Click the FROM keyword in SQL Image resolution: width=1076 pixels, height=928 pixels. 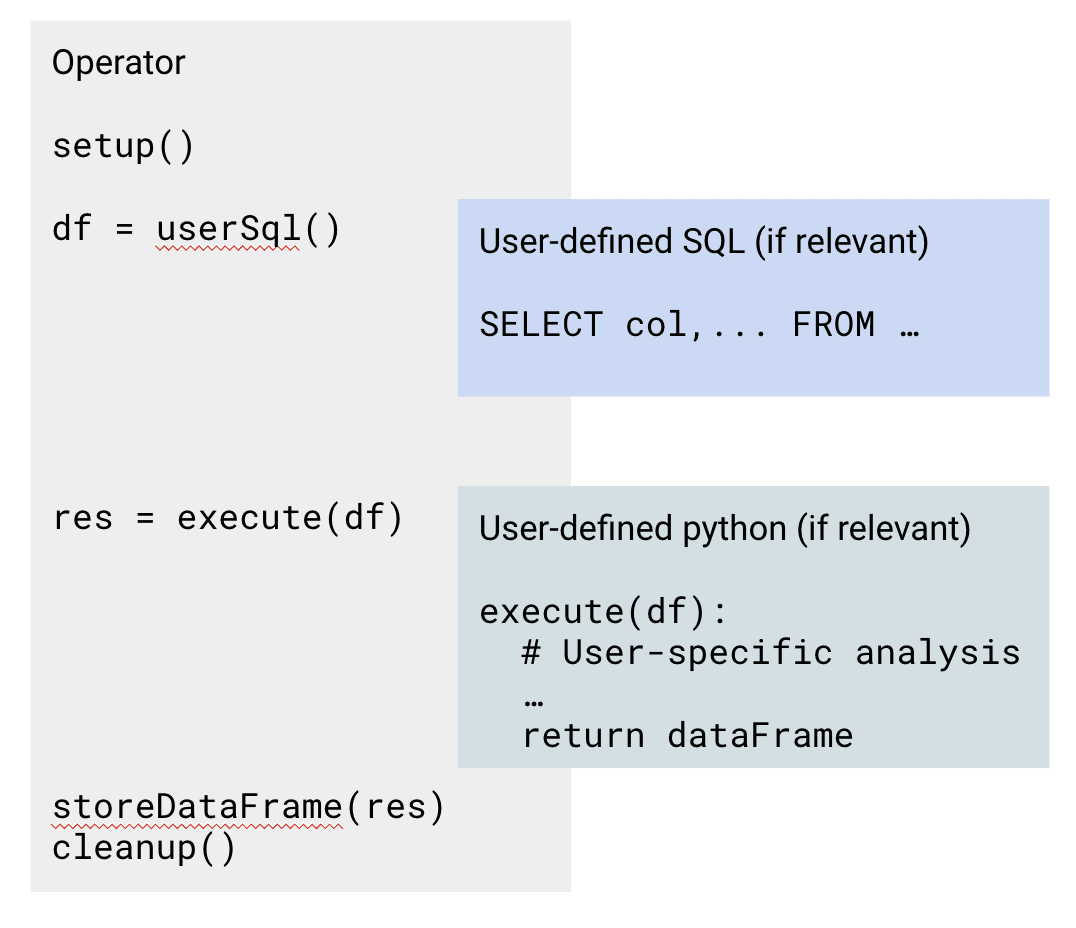click(x=834, y=325)
